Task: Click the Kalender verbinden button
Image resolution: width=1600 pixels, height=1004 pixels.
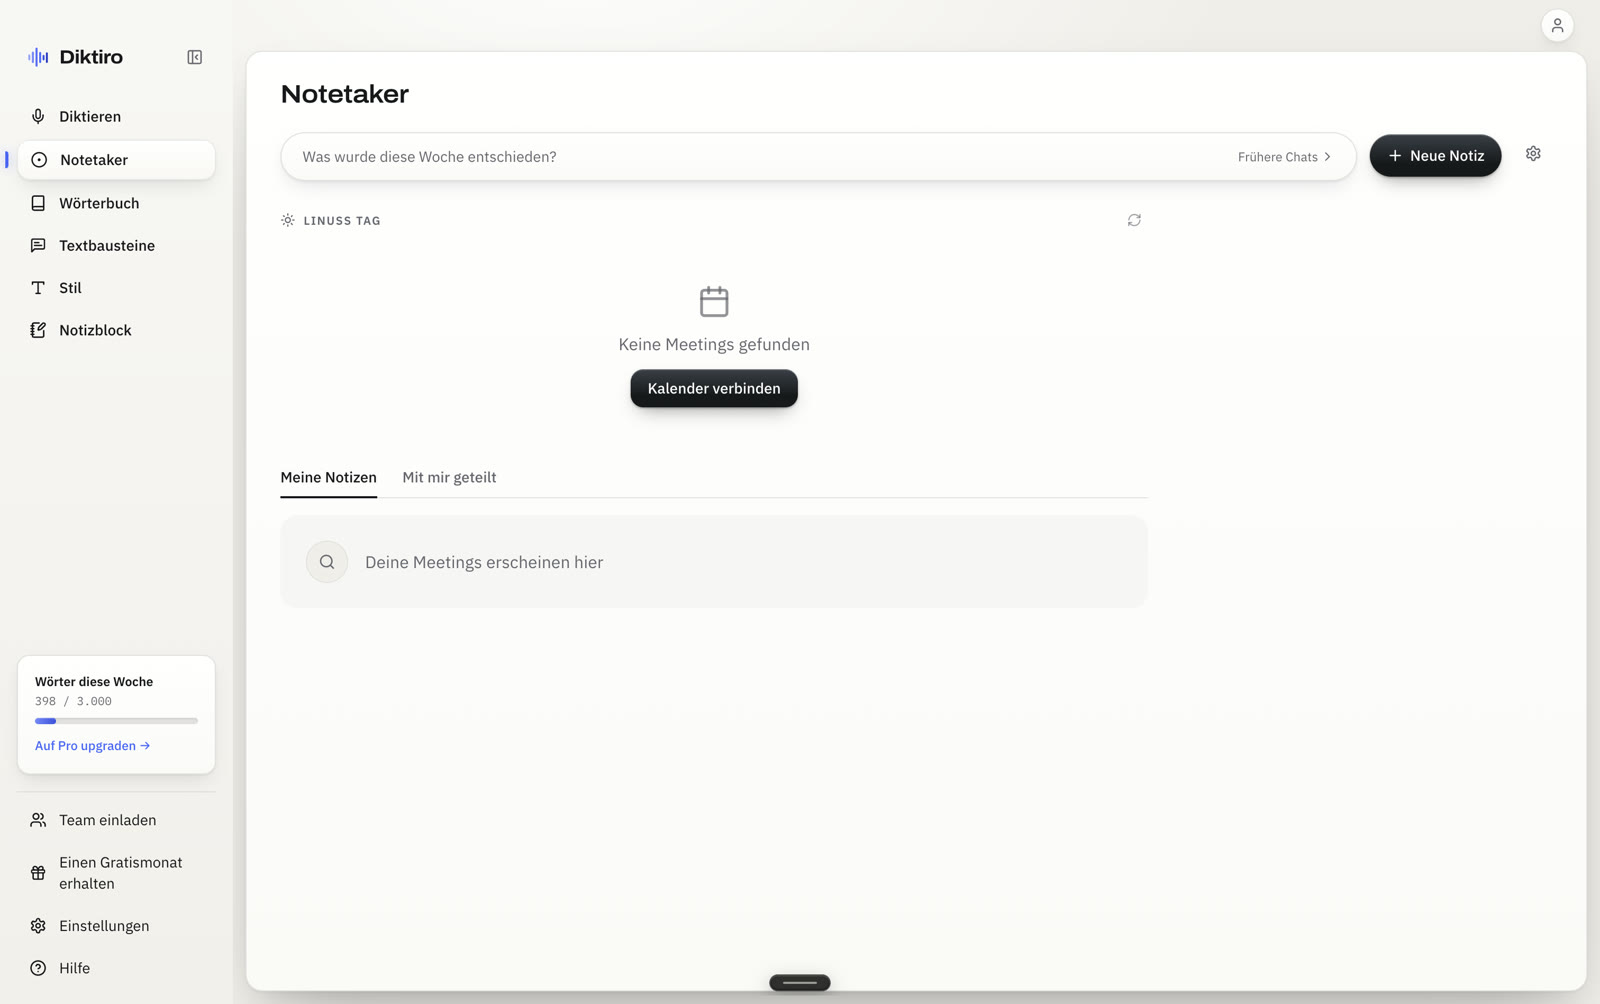Action: [x=714, y=389]
